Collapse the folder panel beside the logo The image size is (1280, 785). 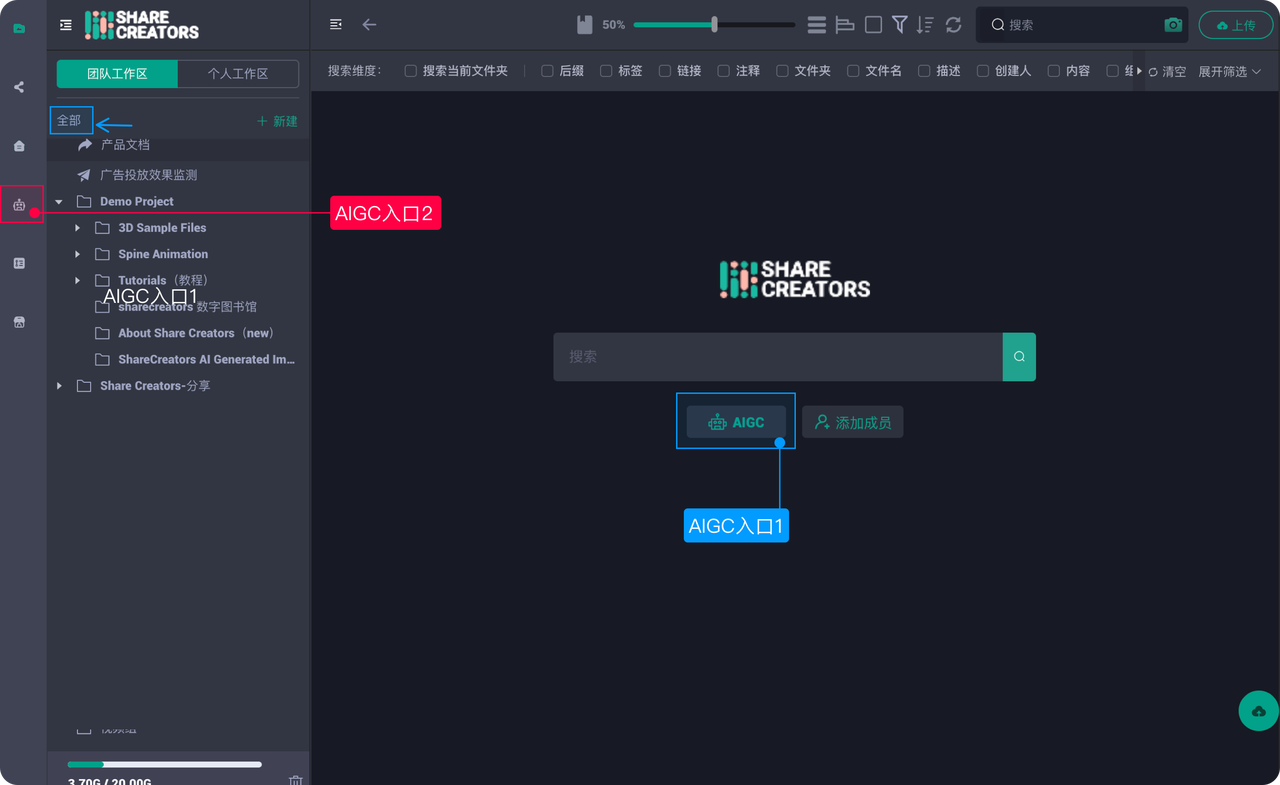pos(66,25)
